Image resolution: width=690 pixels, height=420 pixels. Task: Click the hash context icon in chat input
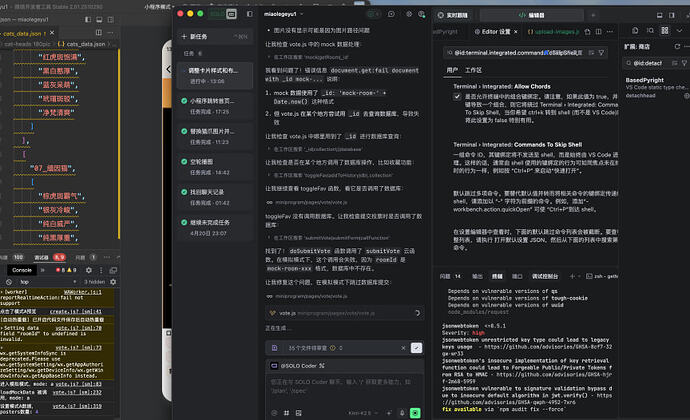click(286, 413)
